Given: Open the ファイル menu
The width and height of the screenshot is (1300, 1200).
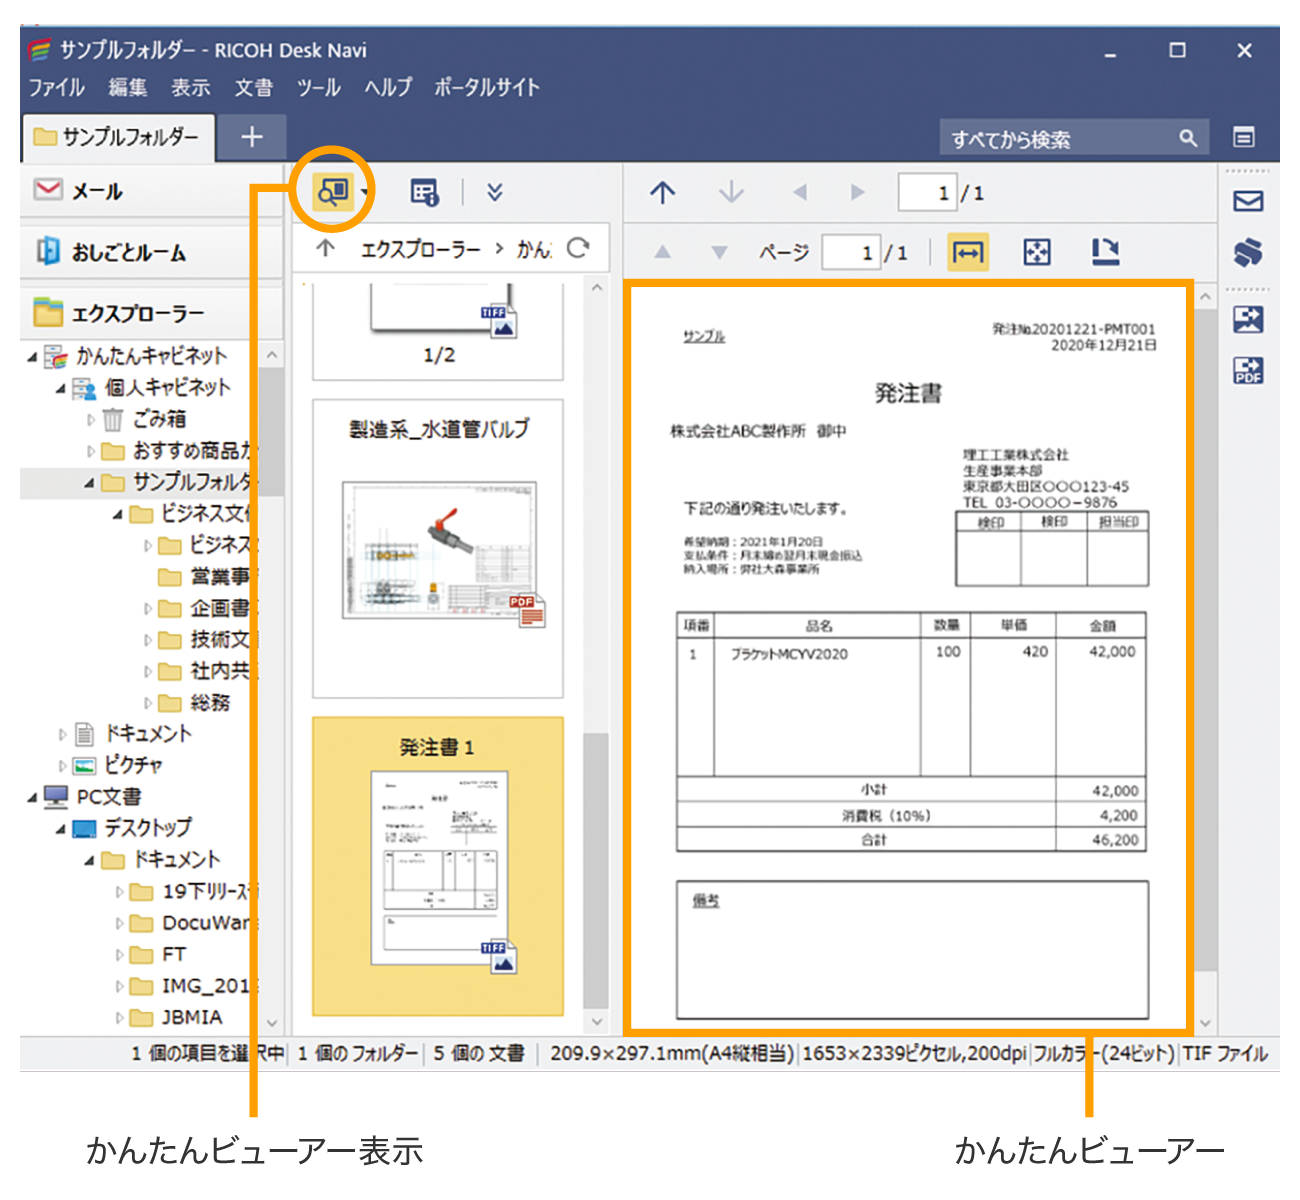Looking at the screenshot, I should pyautogui.click(x=56, y=88).
